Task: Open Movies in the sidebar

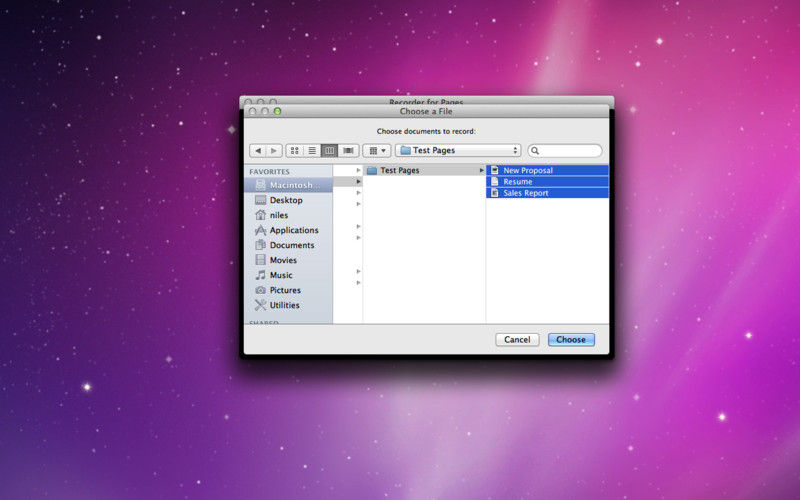Action: tap(288, 260)
